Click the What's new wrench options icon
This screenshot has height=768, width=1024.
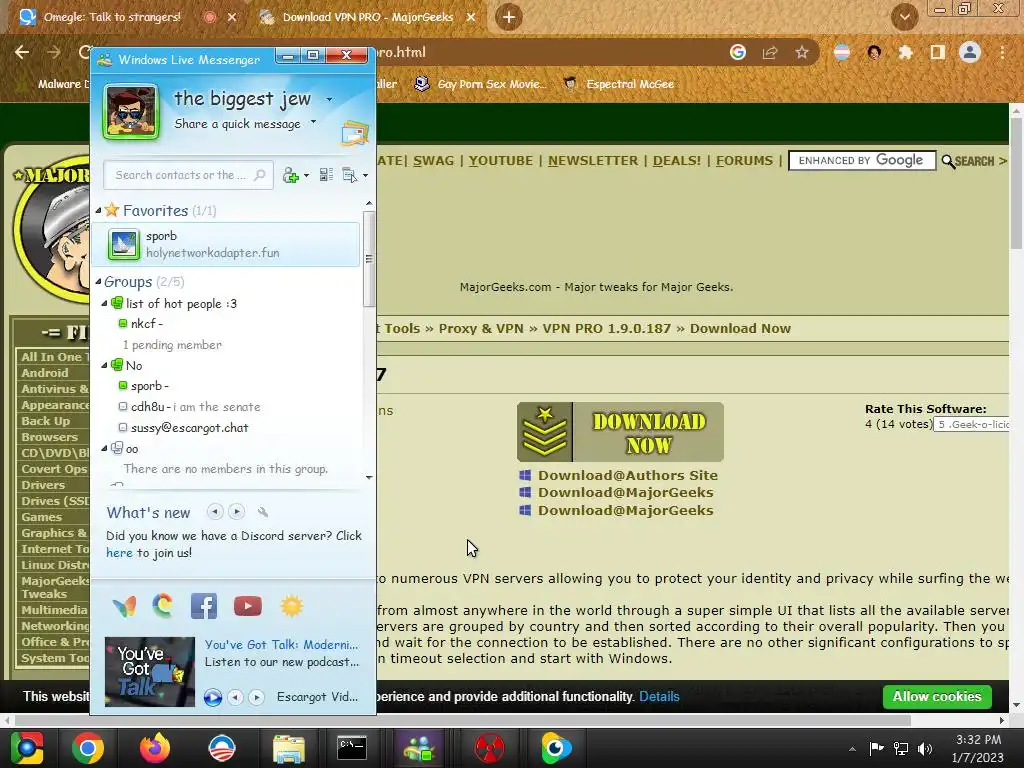(x=263, y=512)
